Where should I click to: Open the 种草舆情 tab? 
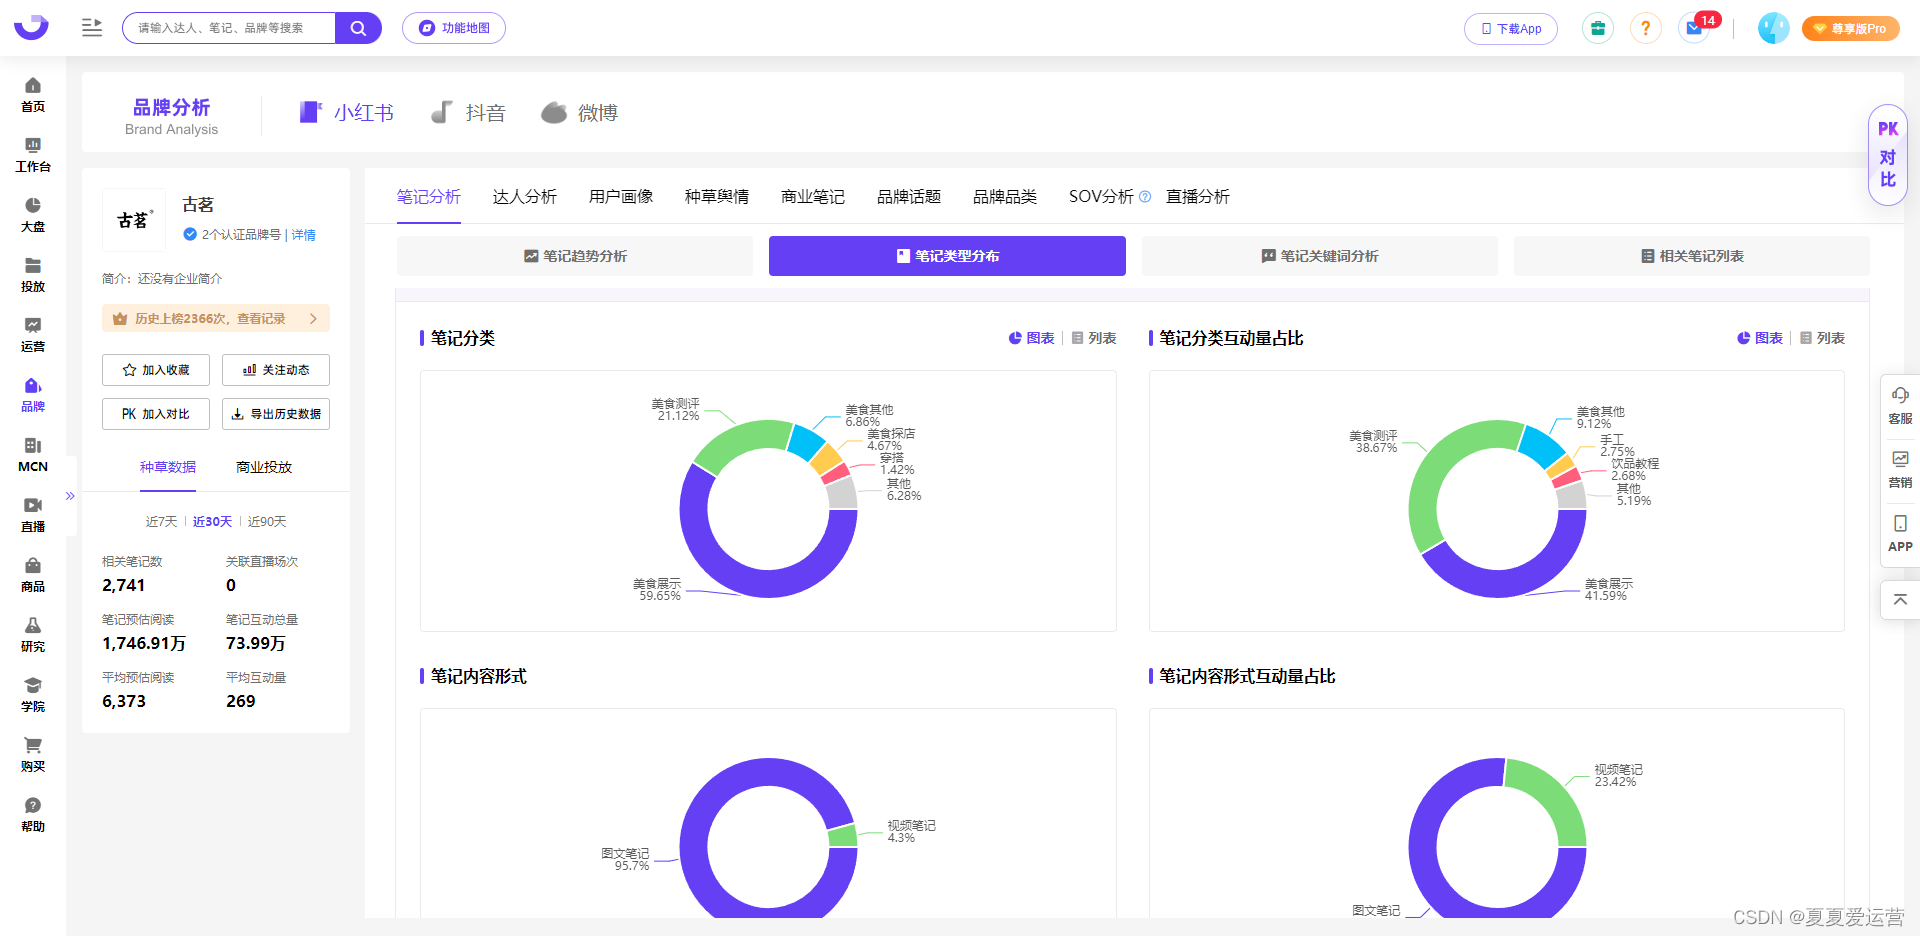717,197
